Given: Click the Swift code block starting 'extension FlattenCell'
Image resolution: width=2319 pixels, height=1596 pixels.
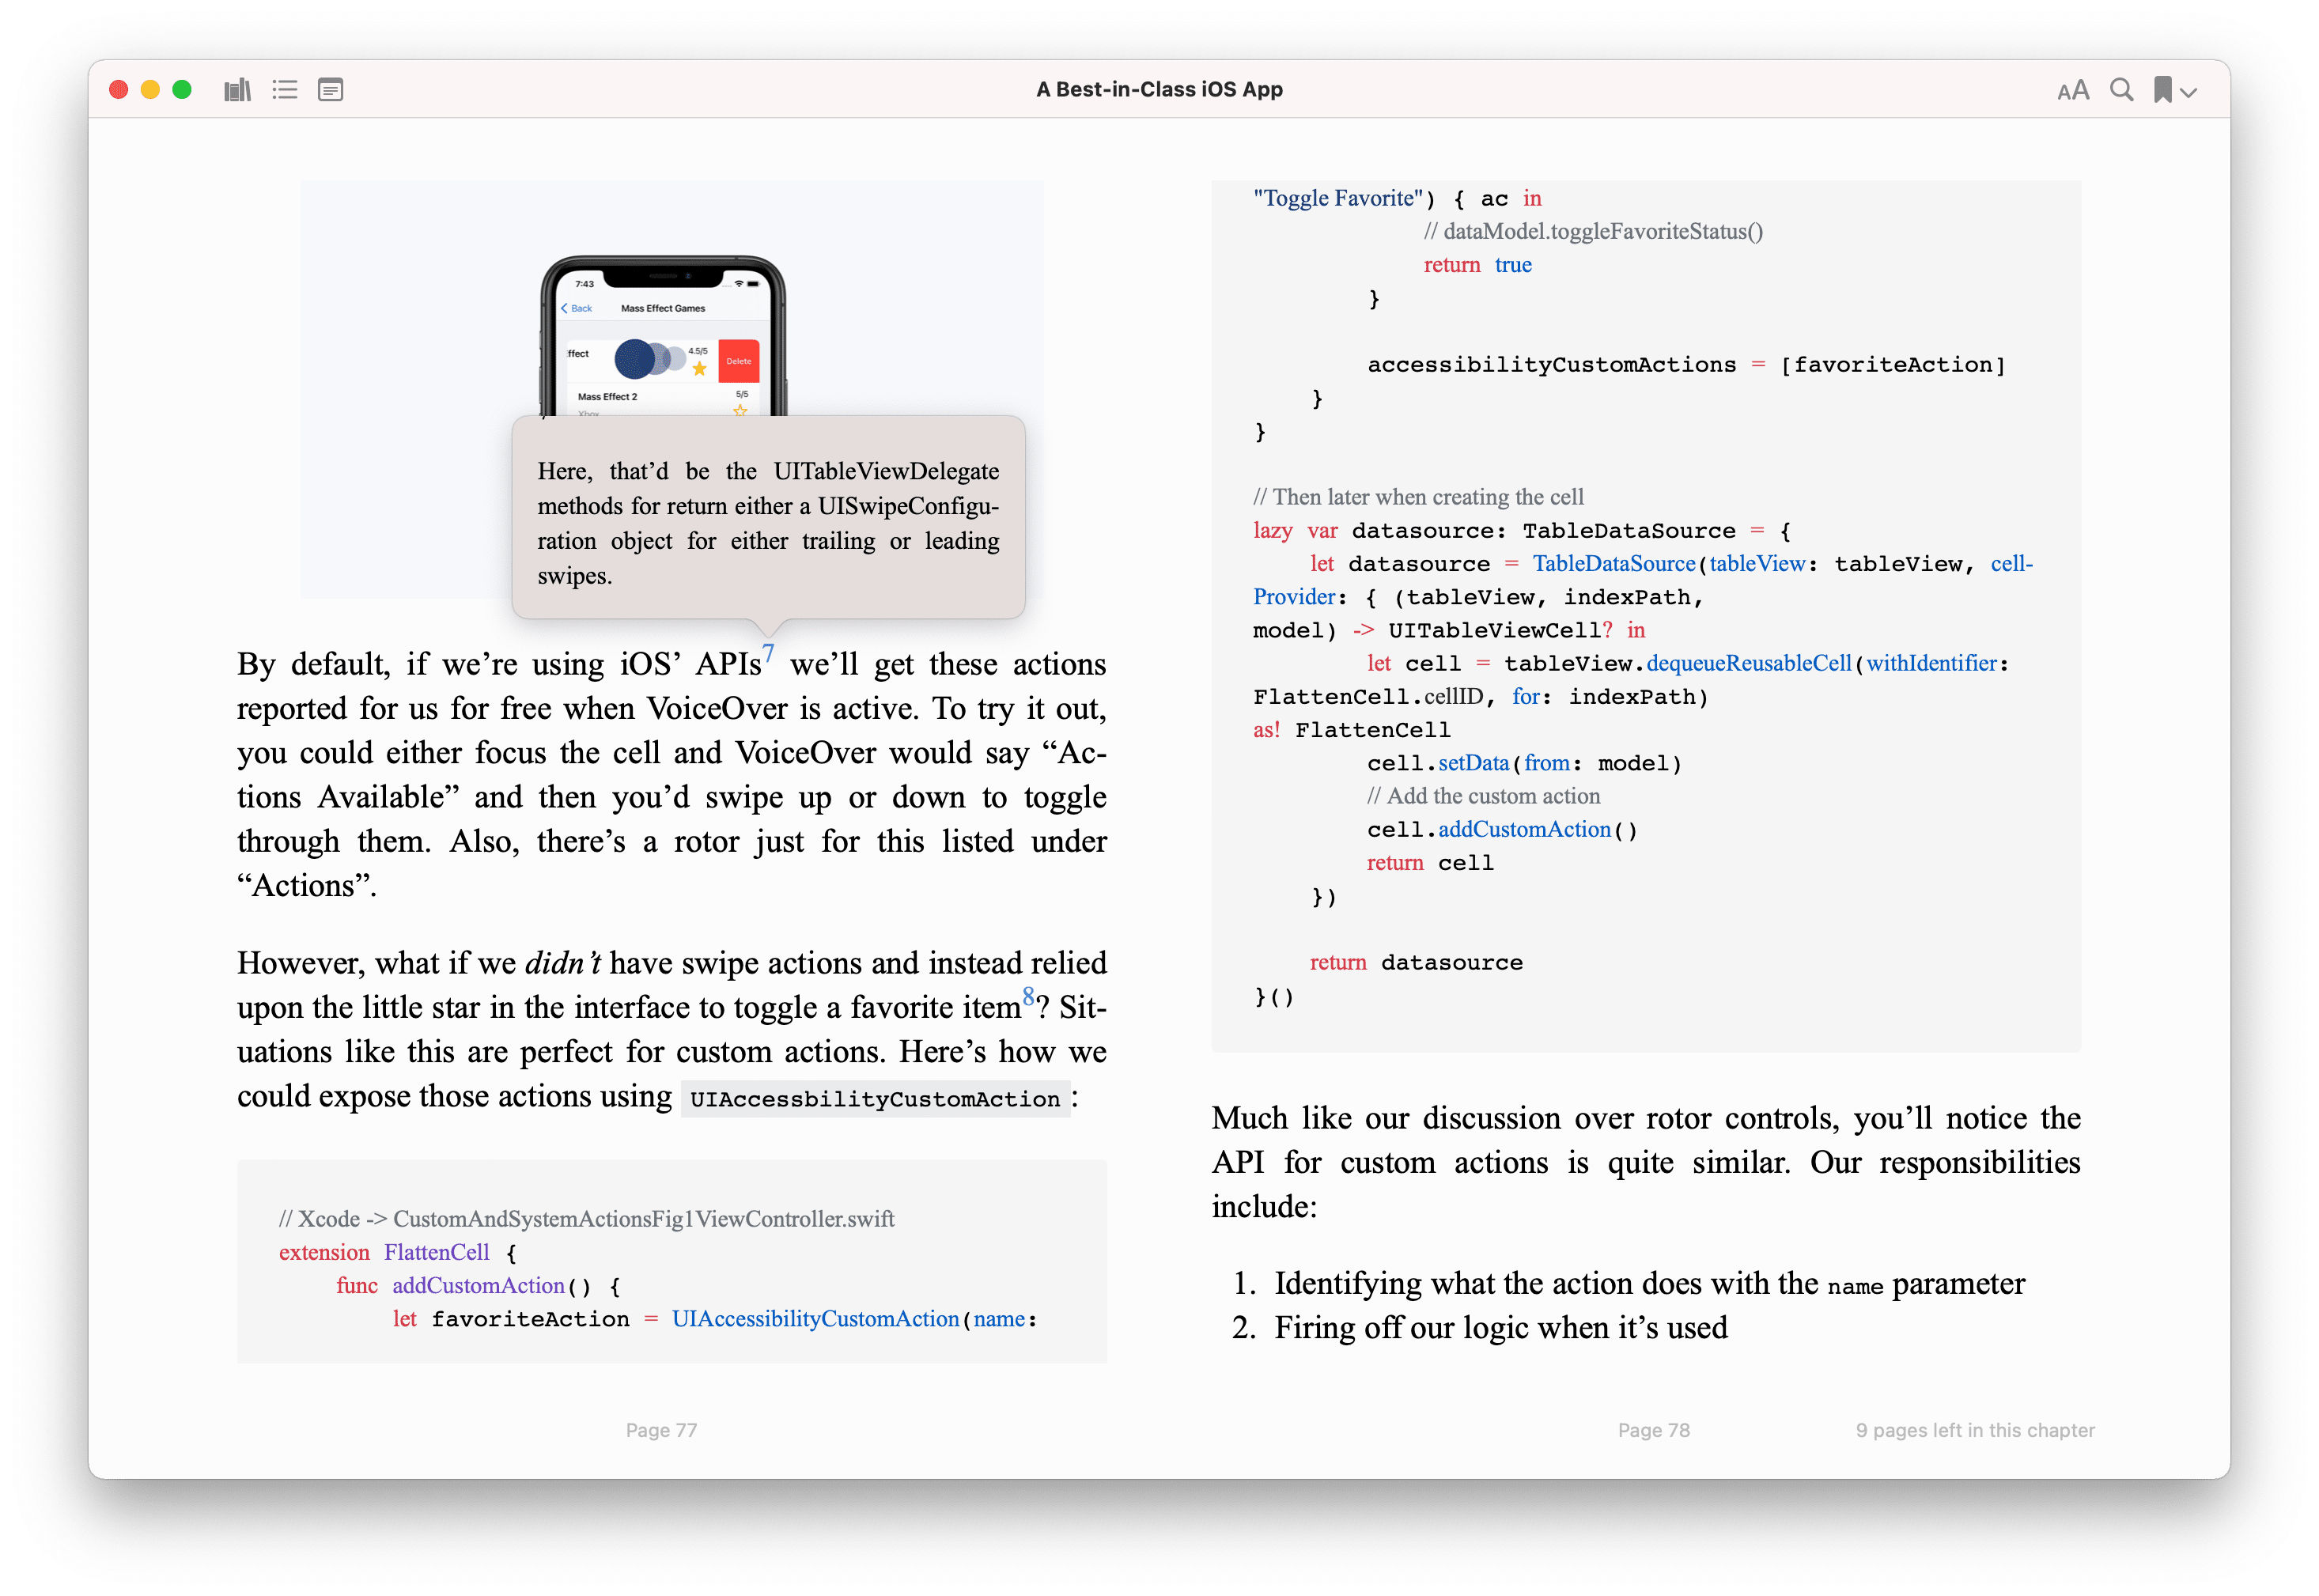Looking at the screenshot, I should (671, 1260).
